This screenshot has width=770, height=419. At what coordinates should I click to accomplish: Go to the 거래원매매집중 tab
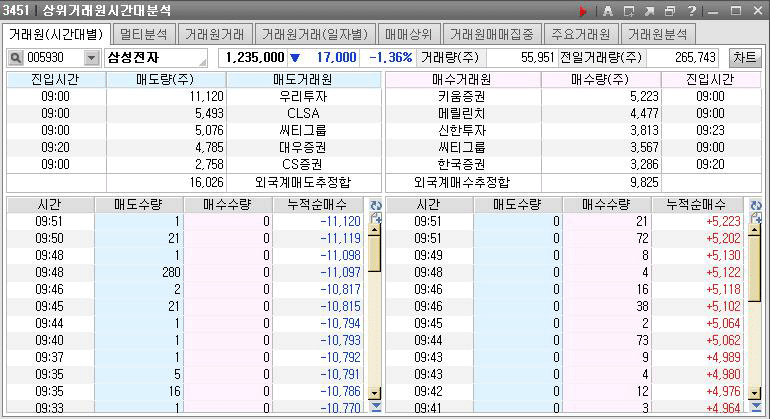(x=492, y=34)
